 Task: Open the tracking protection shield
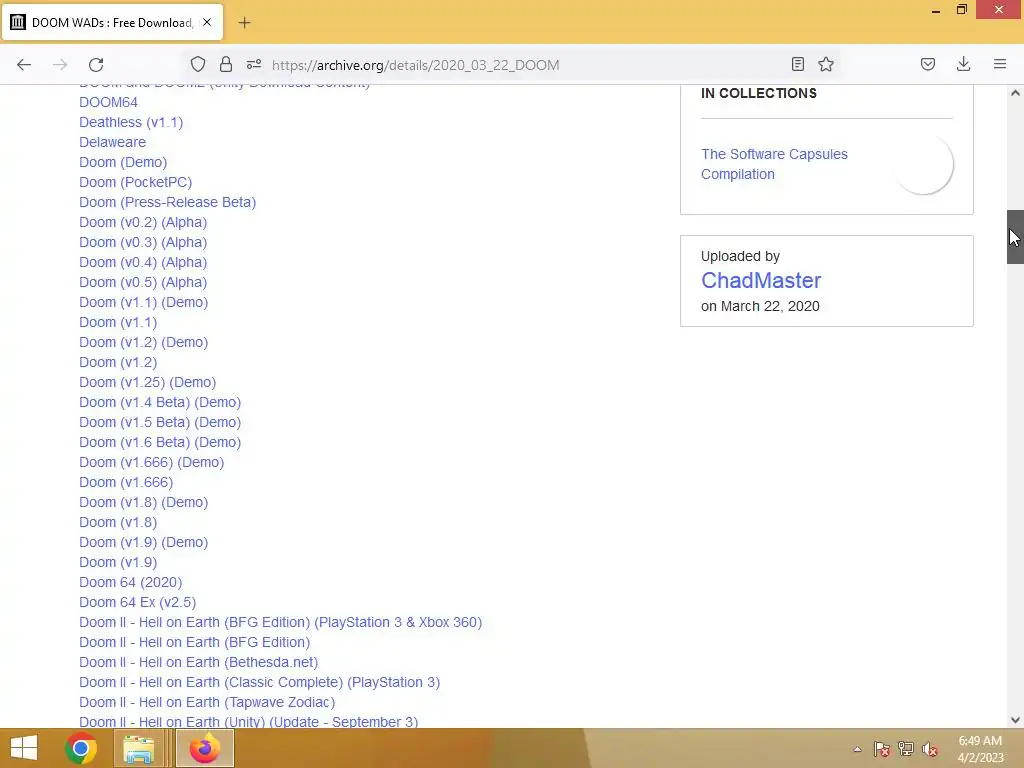click(x=198, y=64)
